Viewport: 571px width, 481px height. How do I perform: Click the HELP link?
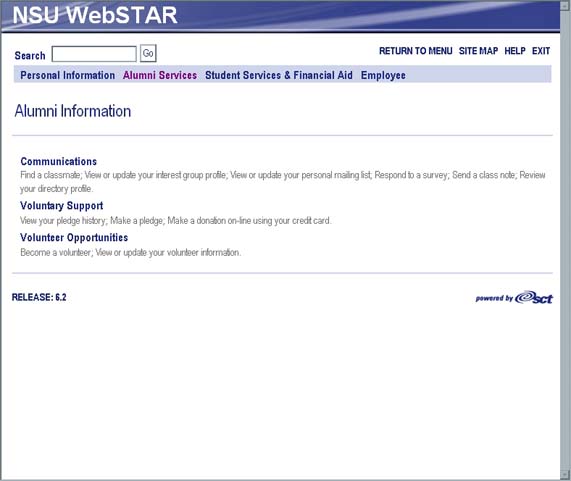[515, 51]
